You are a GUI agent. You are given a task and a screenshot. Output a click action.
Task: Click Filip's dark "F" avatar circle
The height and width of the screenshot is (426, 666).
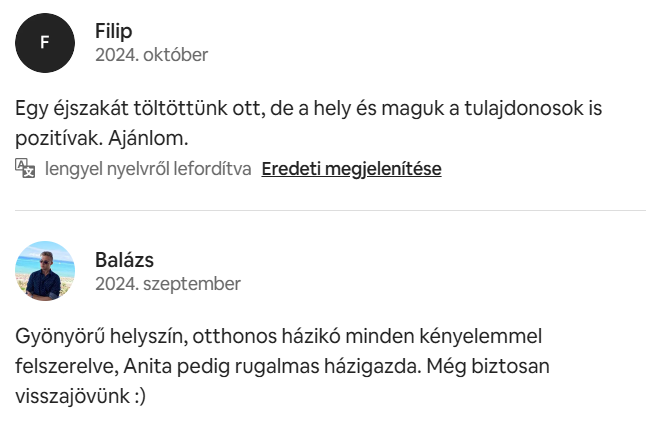45,43
